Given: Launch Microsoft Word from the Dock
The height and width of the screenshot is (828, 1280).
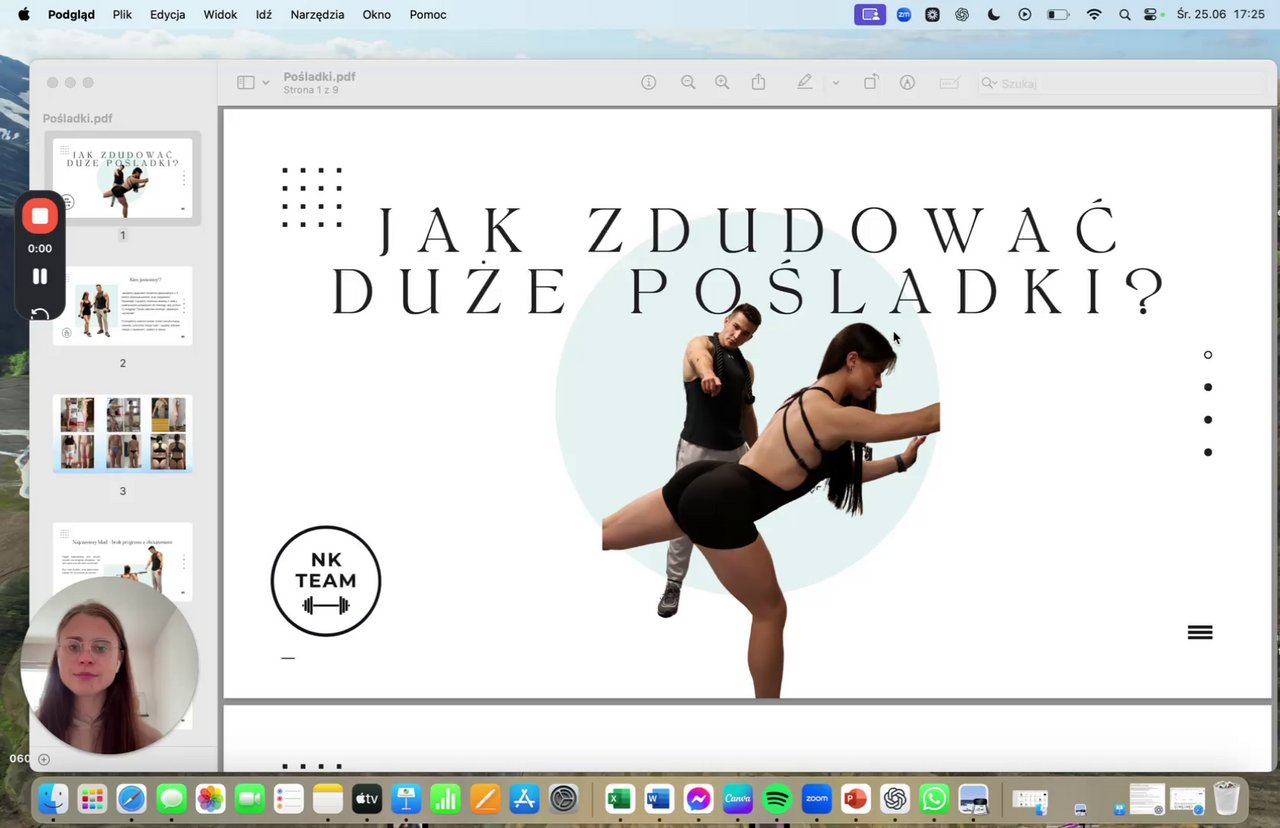Looking at the screenshot, I should coord(658,798).
